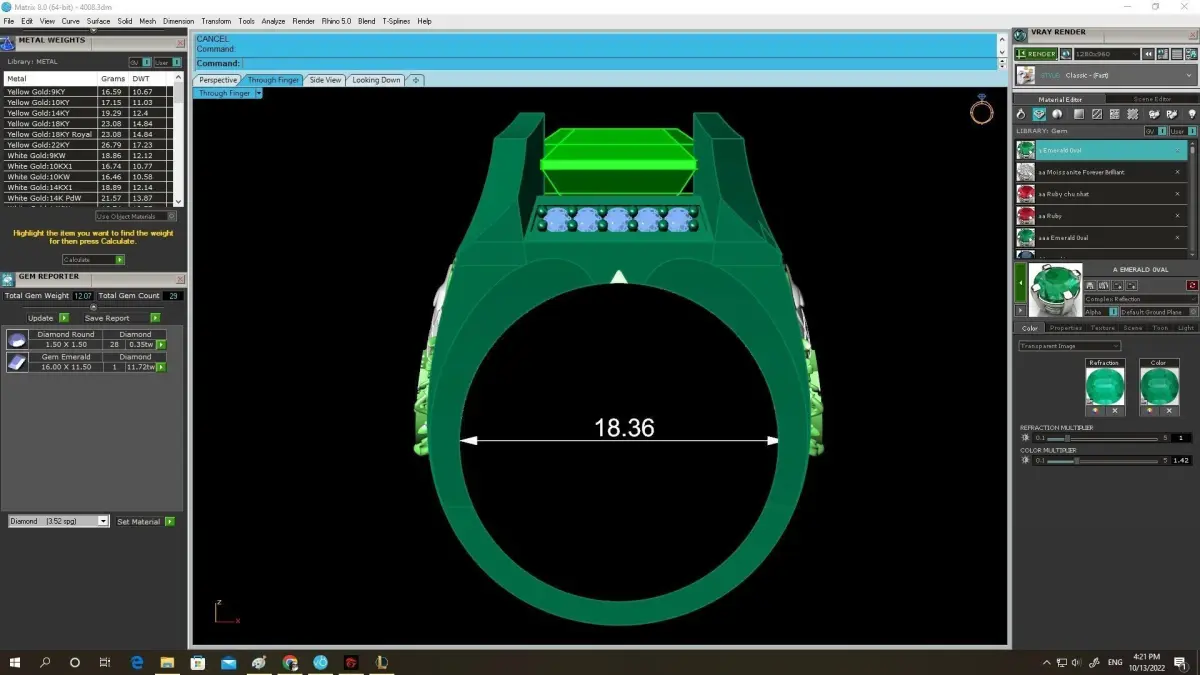This screenshot has width=1200, height=675.
Task: Open Google Chrome from the taskbar
Action: [x=290, y=662]
